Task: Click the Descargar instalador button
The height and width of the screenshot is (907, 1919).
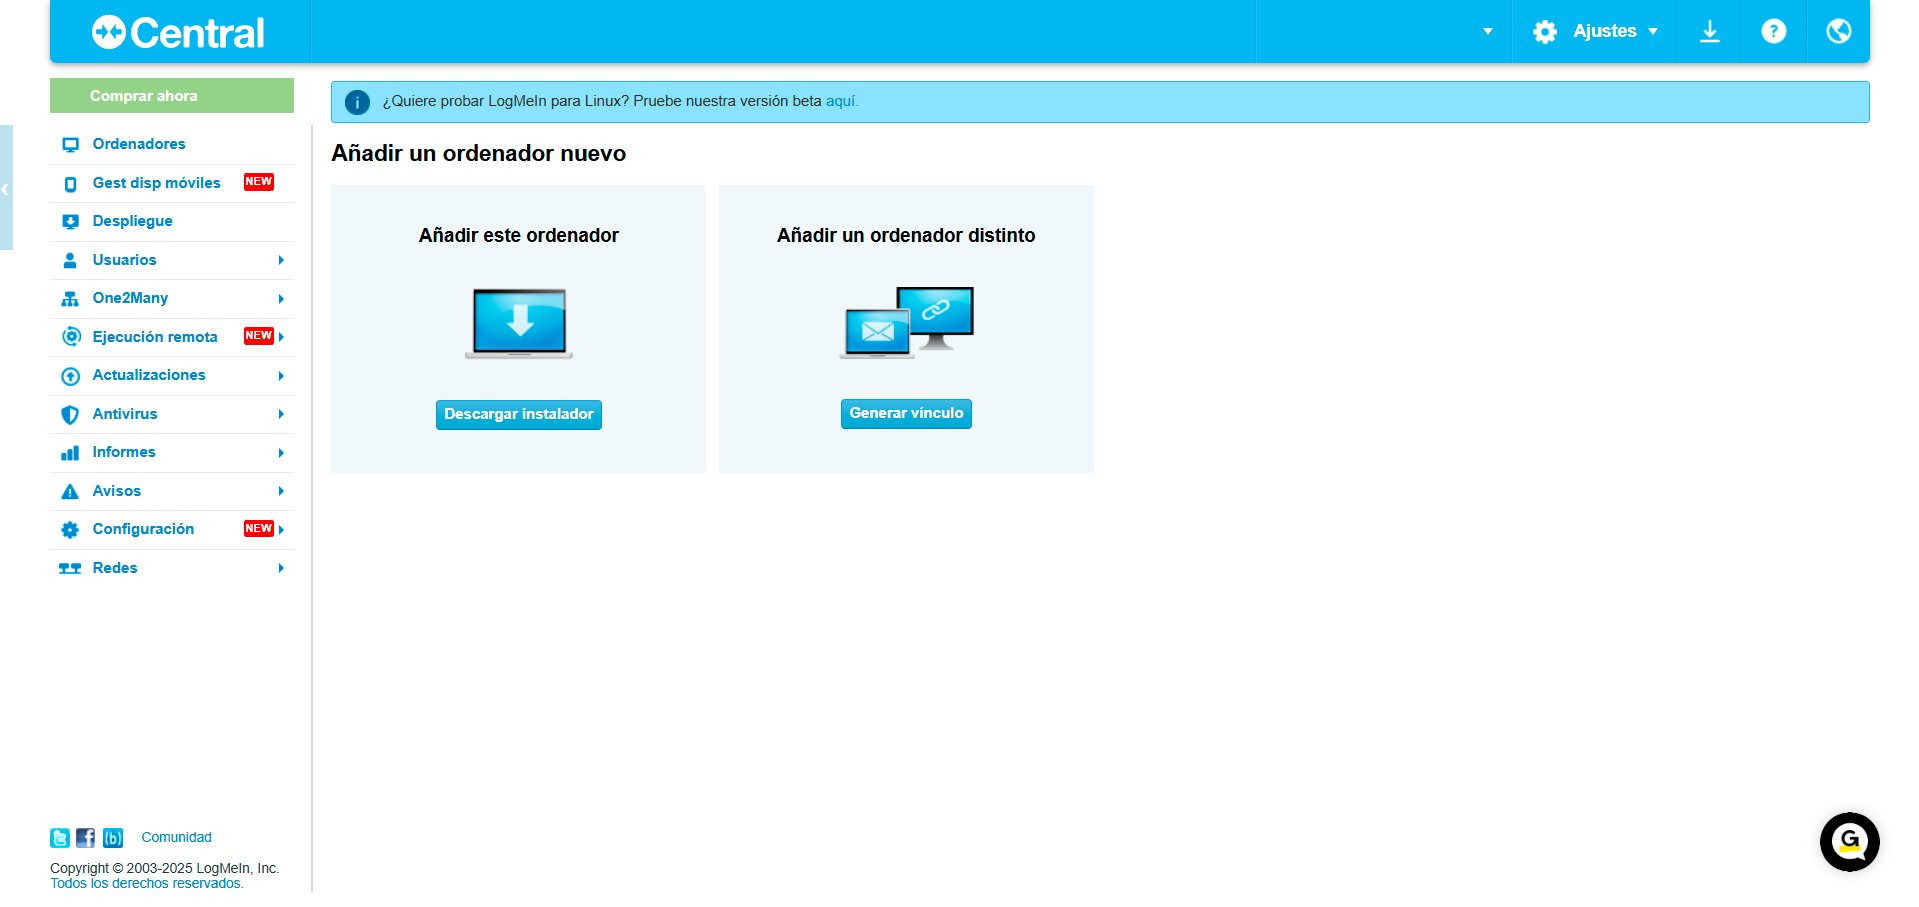Action: (x=518, y=414)
